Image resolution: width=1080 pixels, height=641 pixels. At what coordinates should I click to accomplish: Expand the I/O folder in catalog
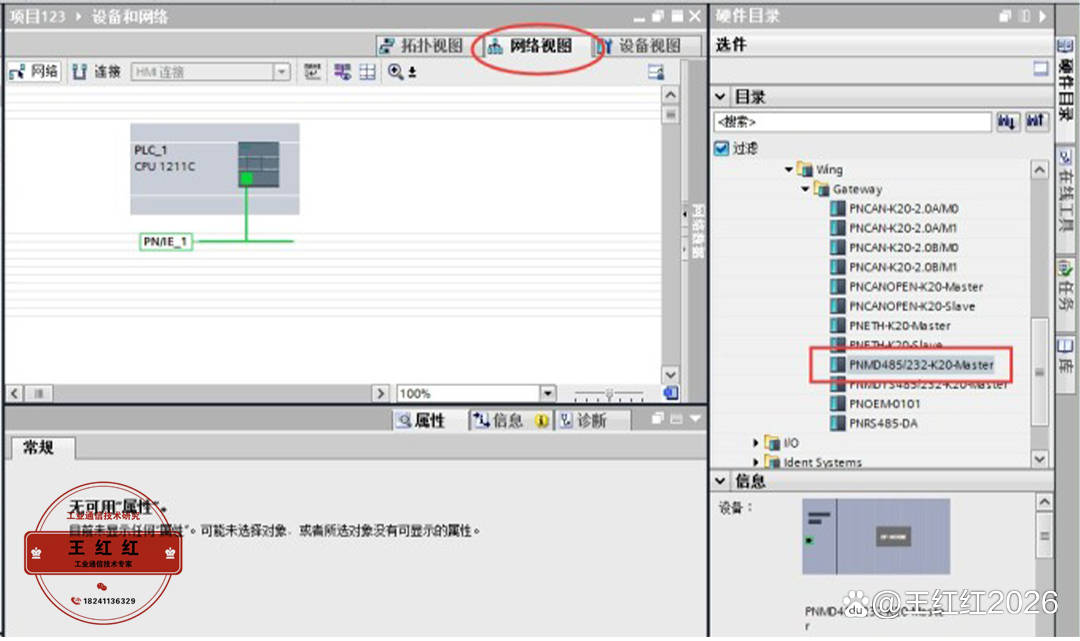click(756, 443)
